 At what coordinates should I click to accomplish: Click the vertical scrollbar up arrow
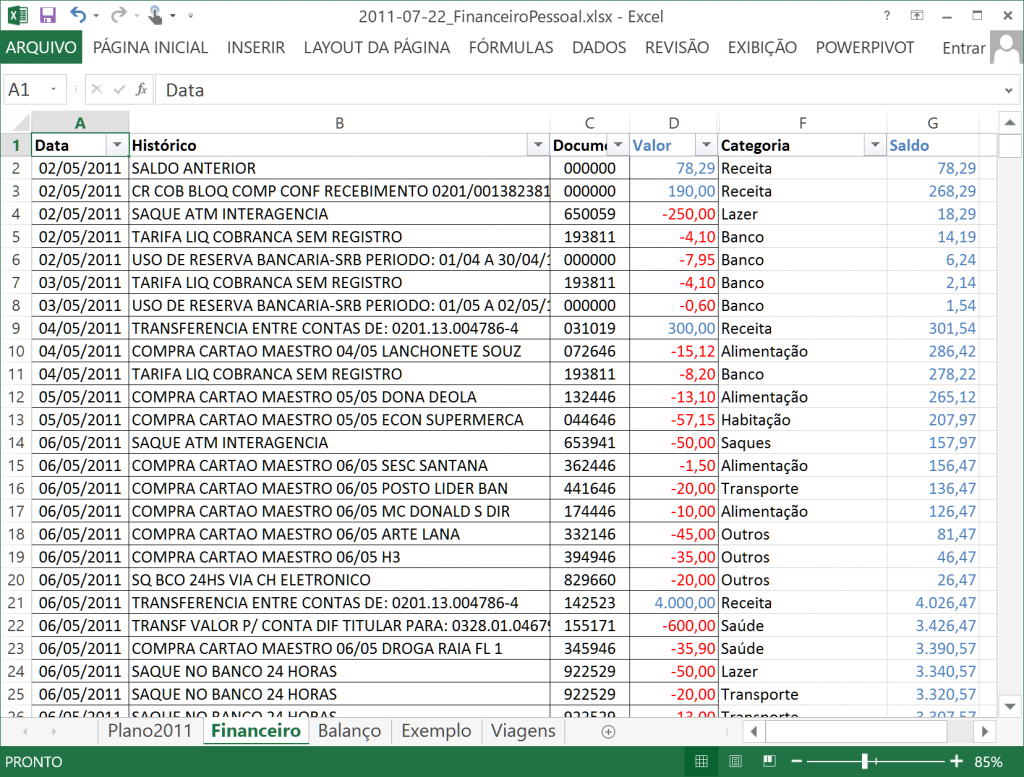(x=1010, y=122)
